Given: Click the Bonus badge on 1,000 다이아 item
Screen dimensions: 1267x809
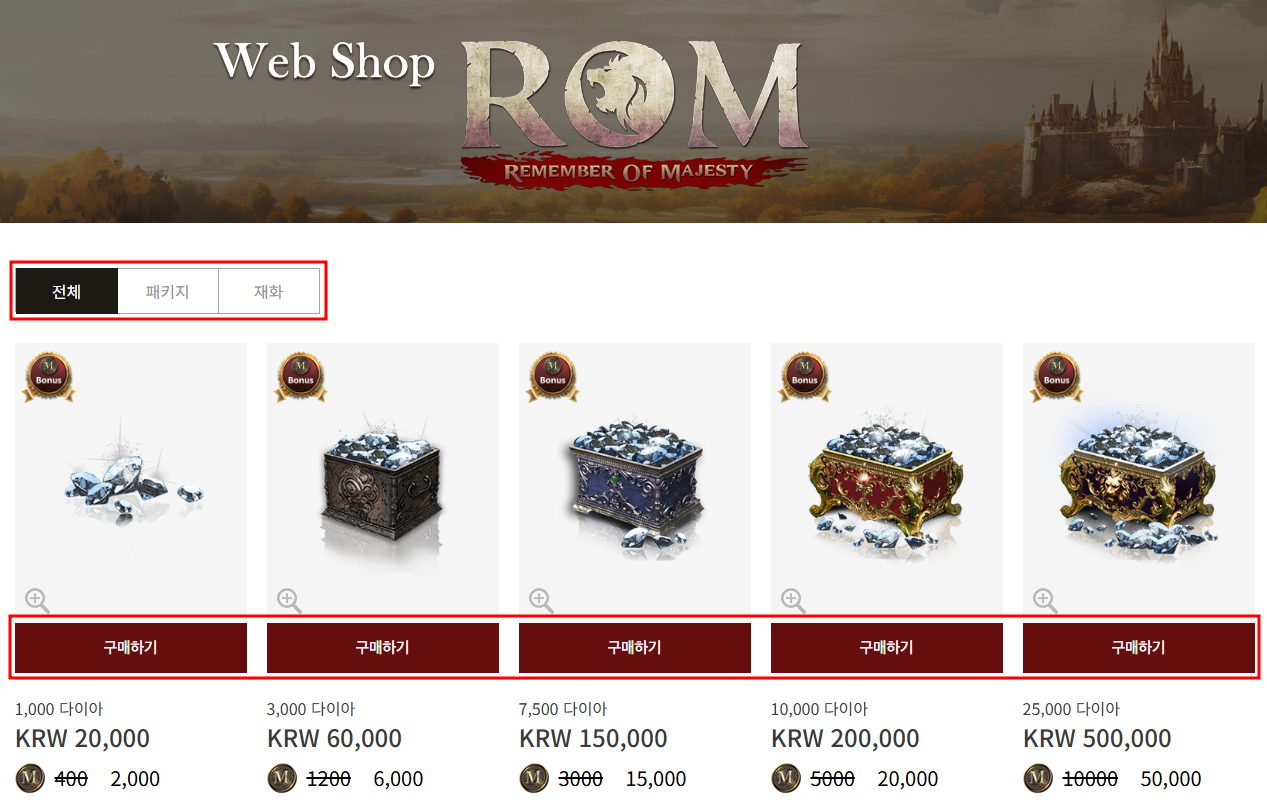Looking at the screenshot, I should 49,377.
